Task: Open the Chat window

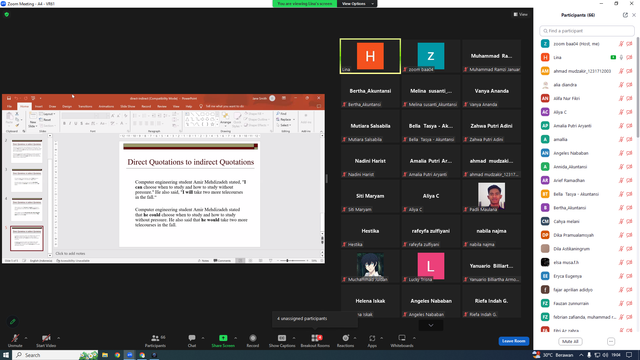Action: pos(192,340)
